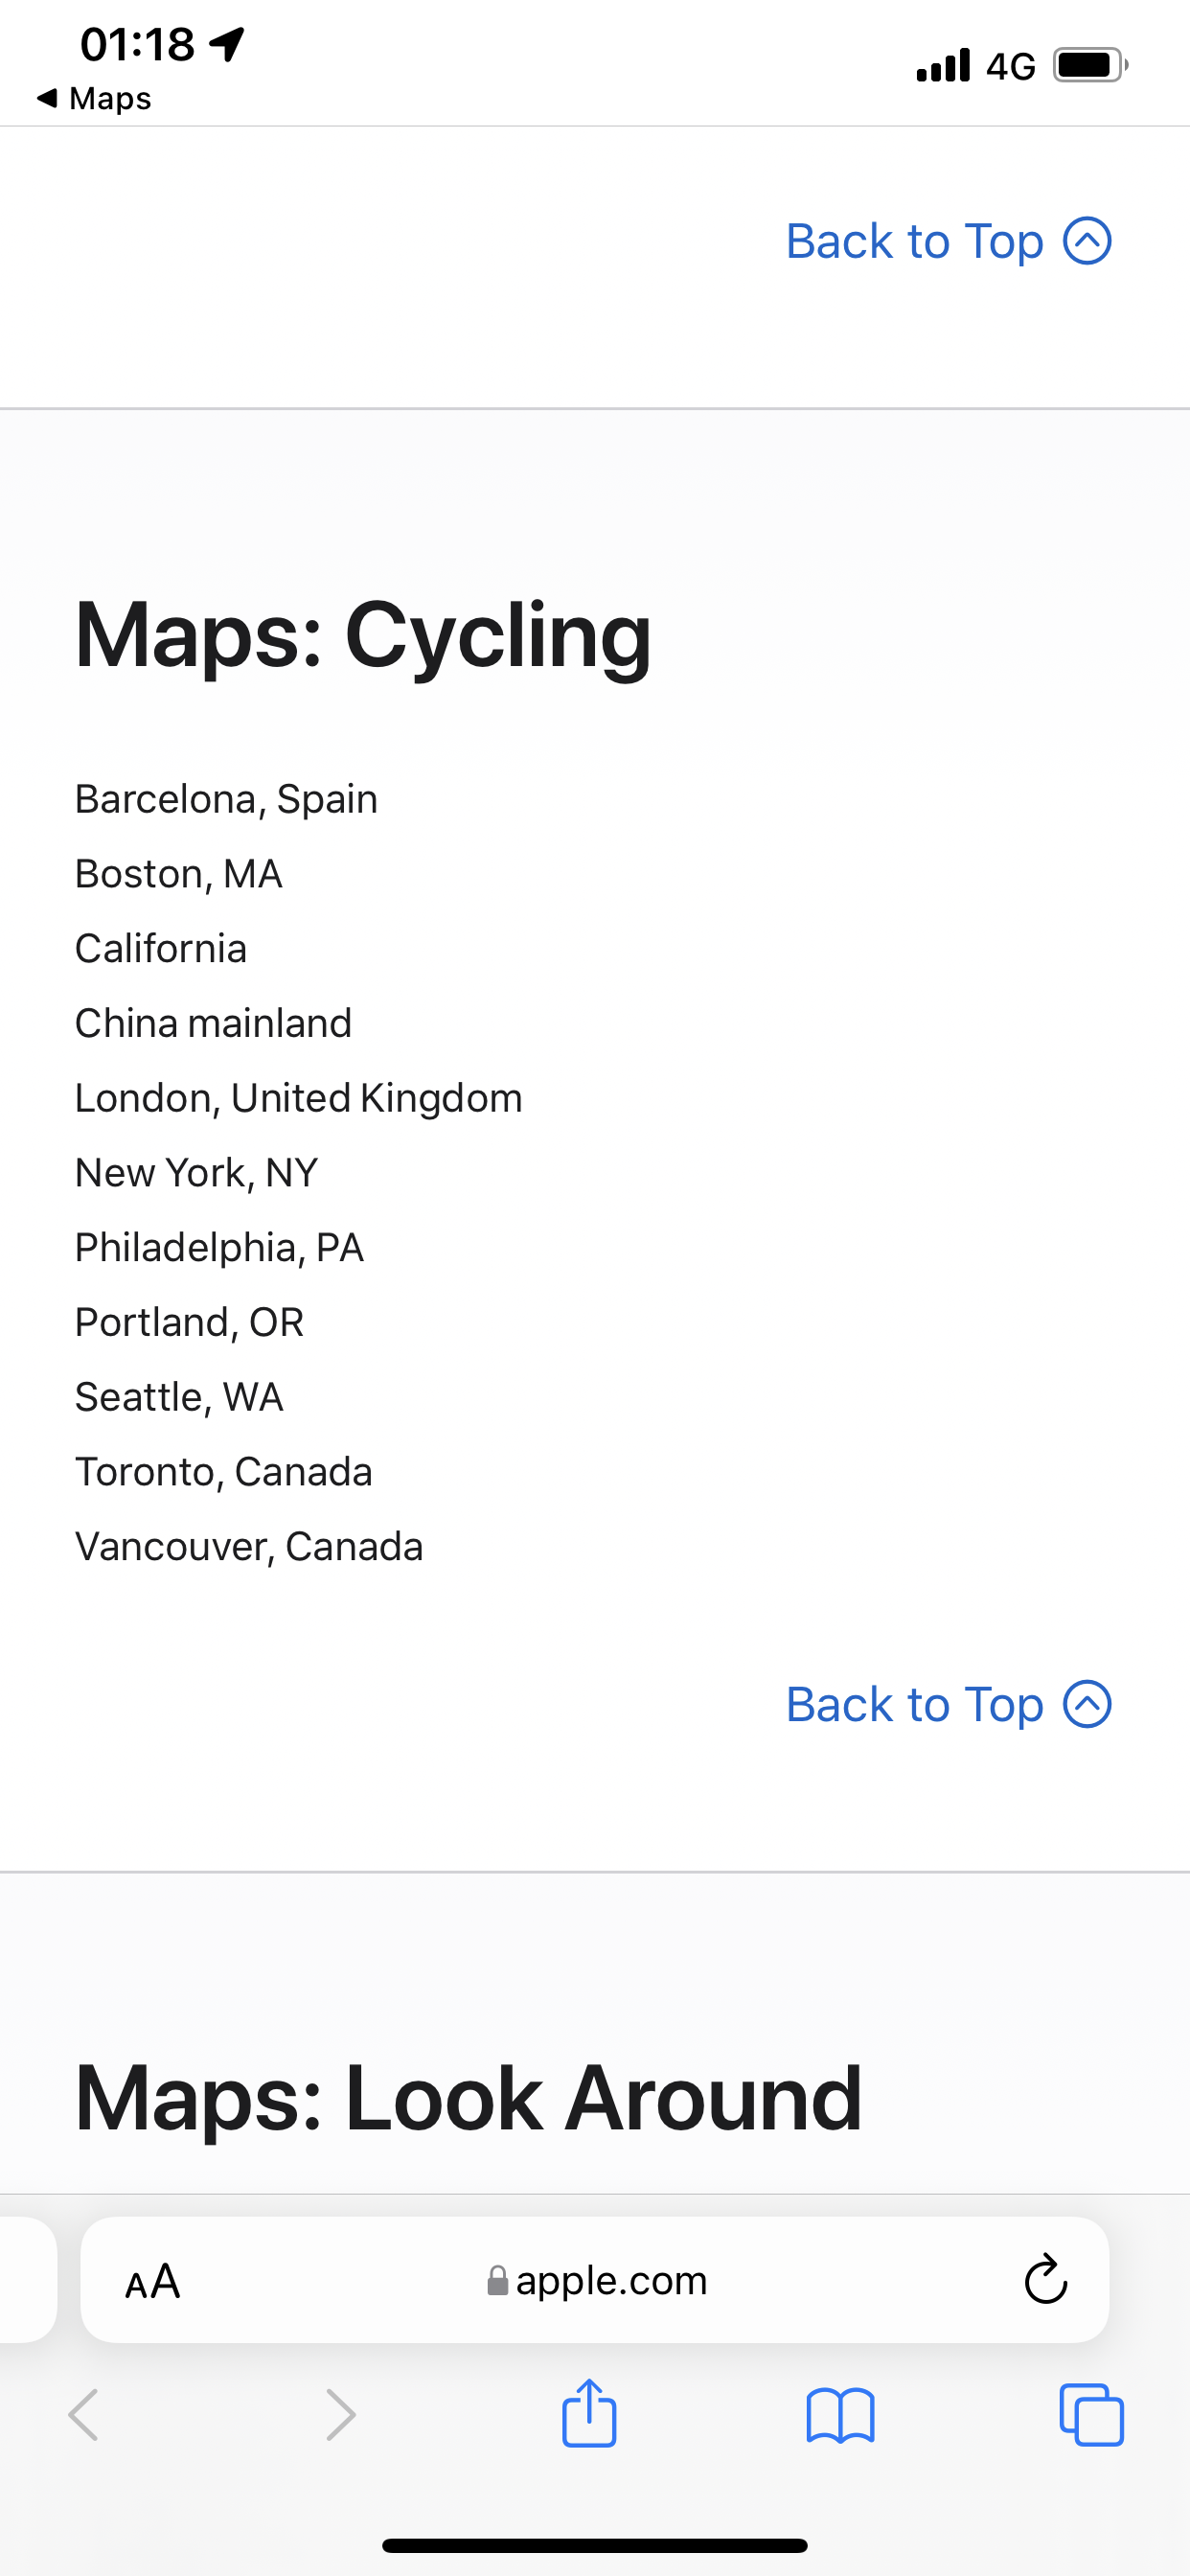Tap the padlock icon in address bar
The width and height of the screenshot is (1190, 2576).
point(497,2280)
